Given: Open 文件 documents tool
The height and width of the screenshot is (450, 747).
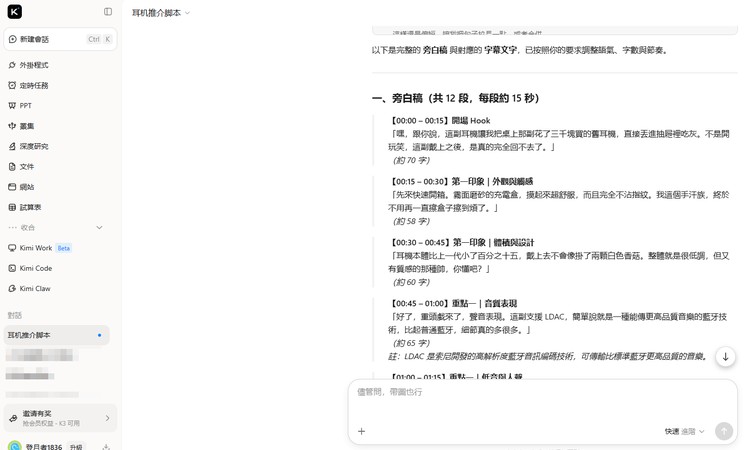Looking at the screenshot, I should click(x=60, y=167).
